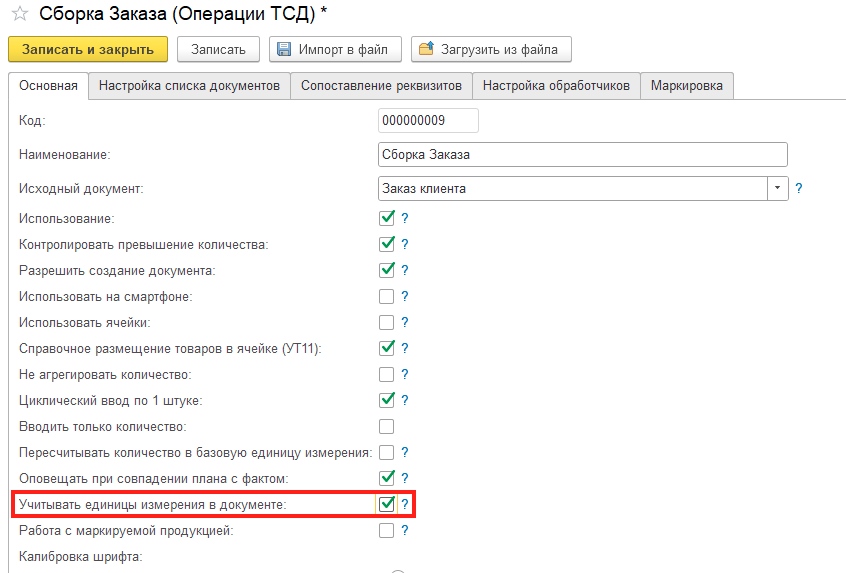Image resolution: width=846 pixels, height=573 pixels.
Task: Click the Калибровка шрифта label
Action: [x=80, y=556]
